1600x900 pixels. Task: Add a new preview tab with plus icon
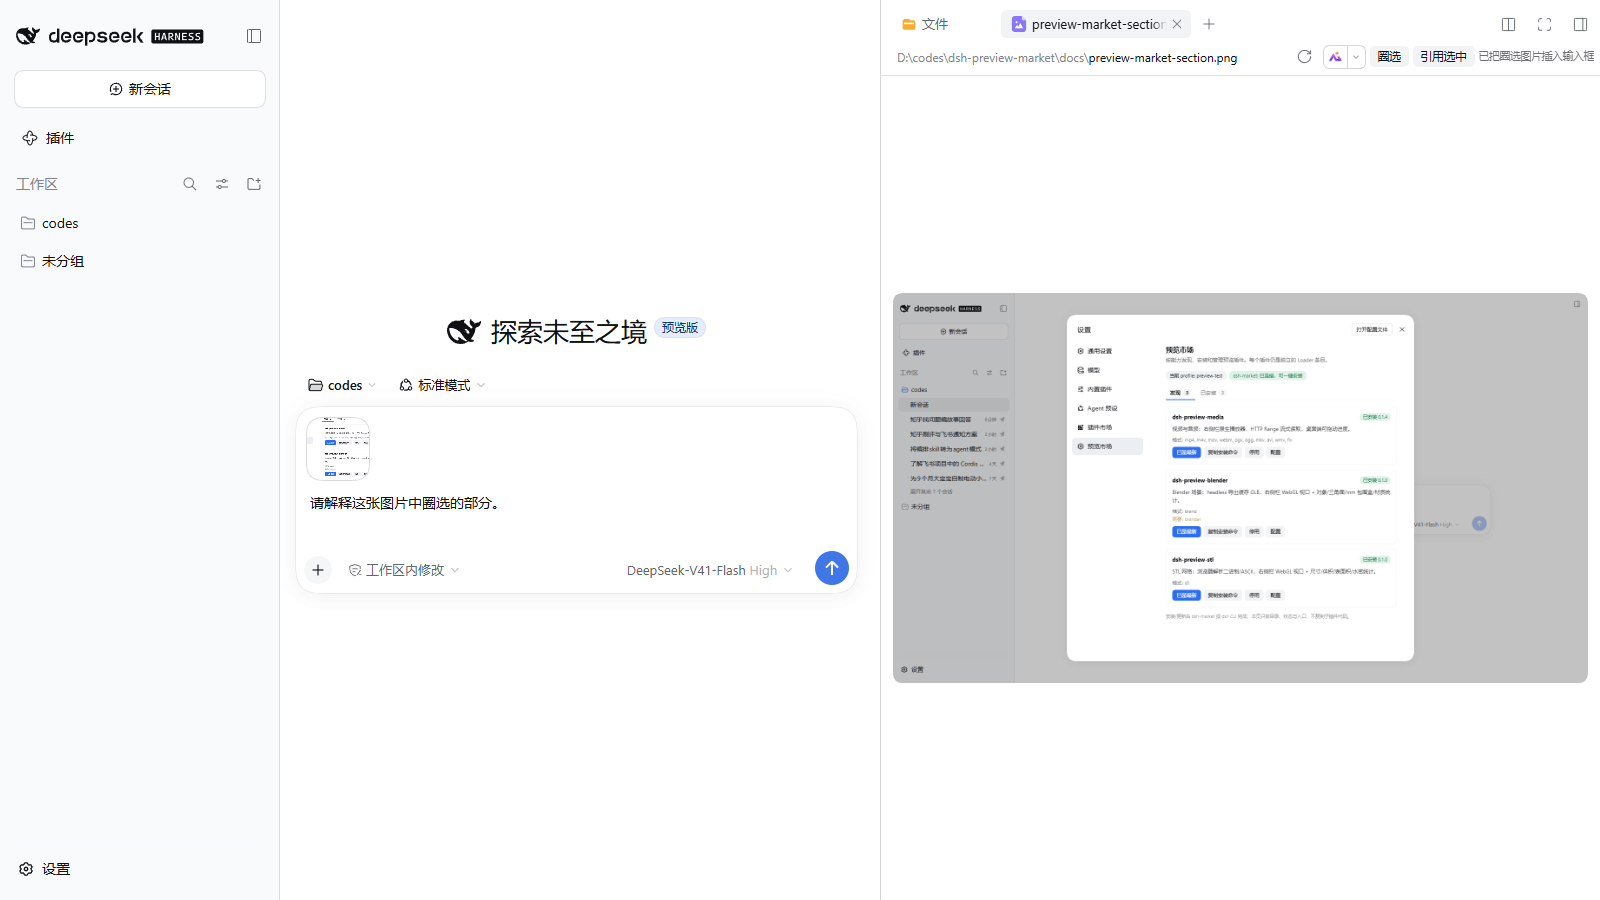click(x=1209, y=24)
